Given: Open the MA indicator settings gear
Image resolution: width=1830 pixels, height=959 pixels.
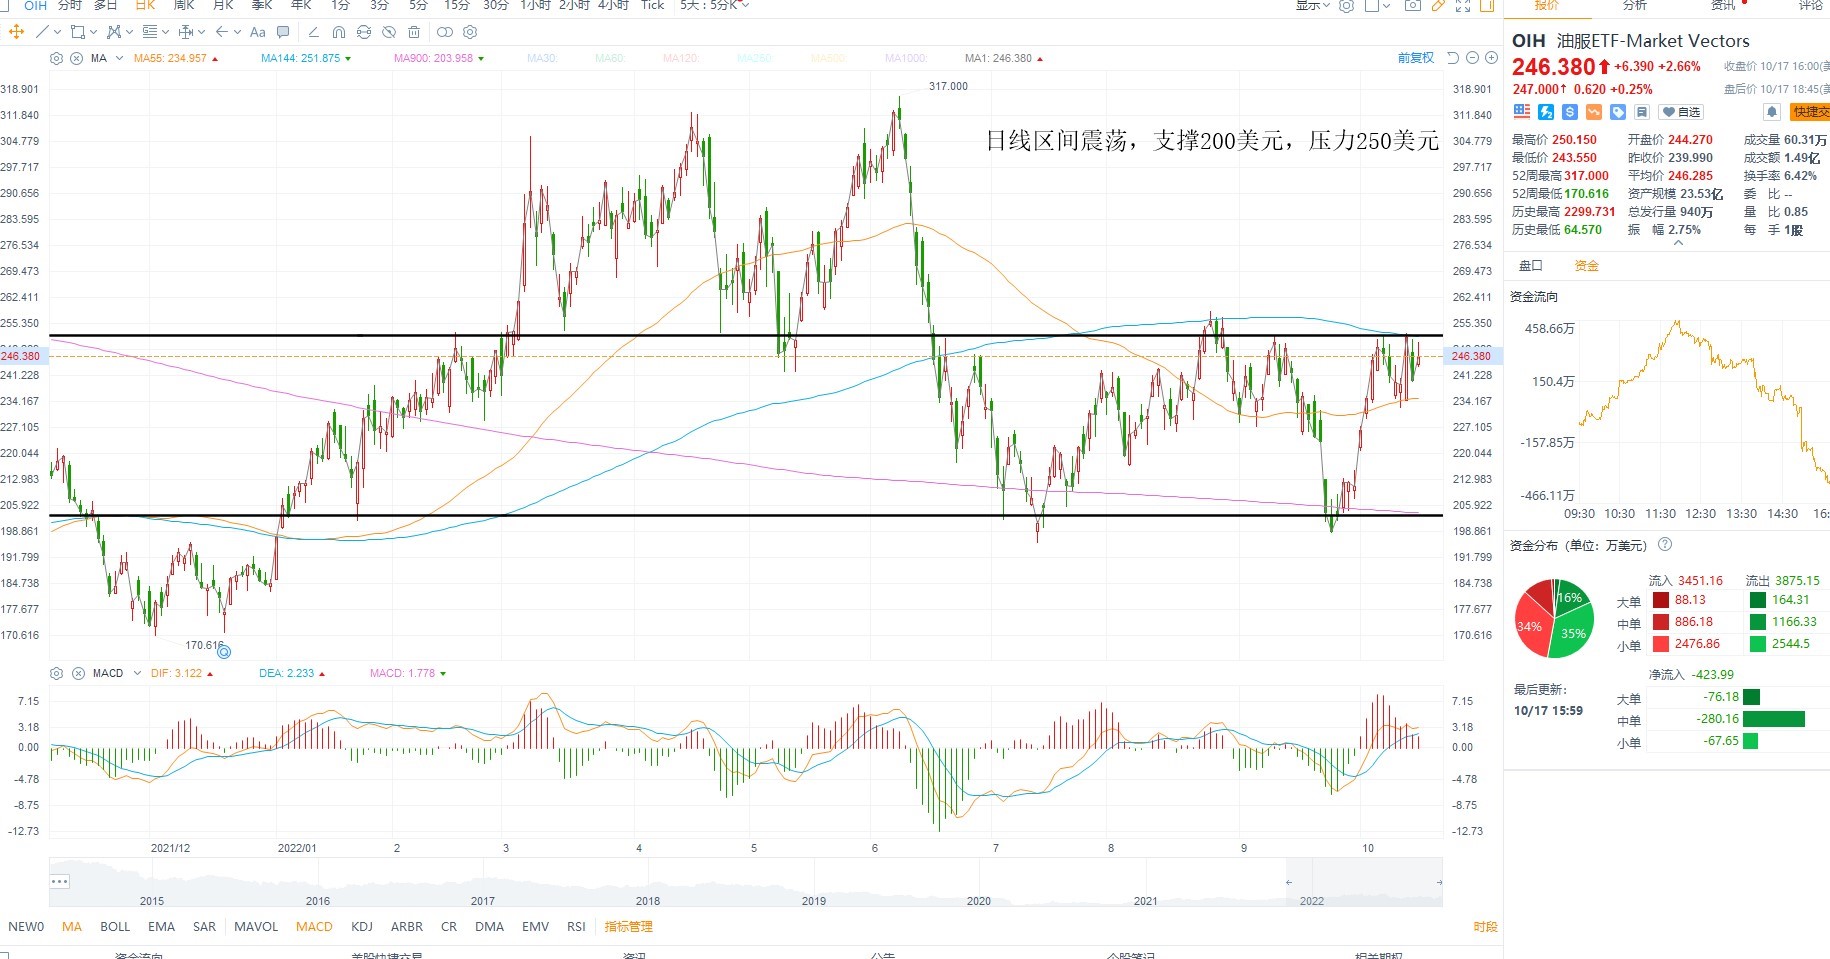Looking at the screenshot, I should tap(57, 58).
